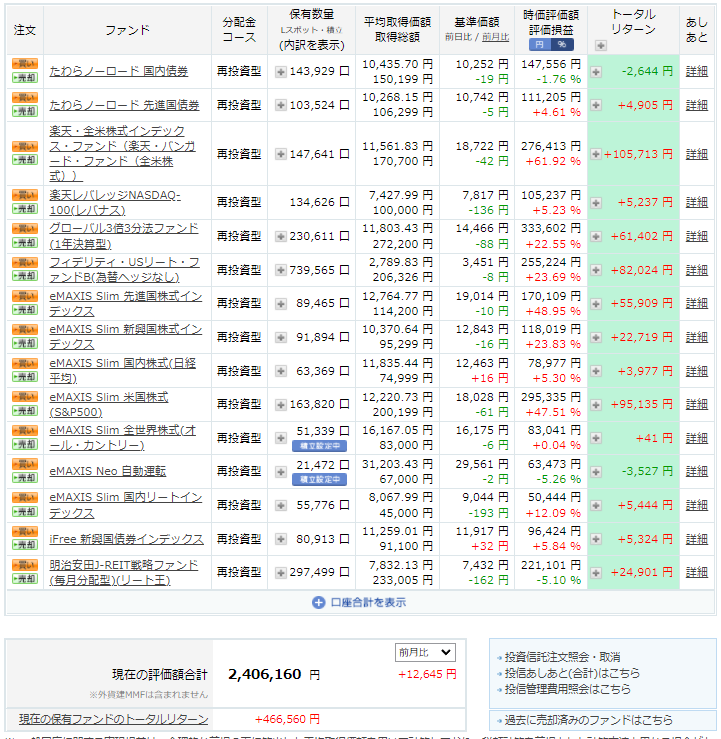Expand holdings breakdown for フィデリティ・USリート
Screen dimensions: 721x739
(x=281, y=270)
